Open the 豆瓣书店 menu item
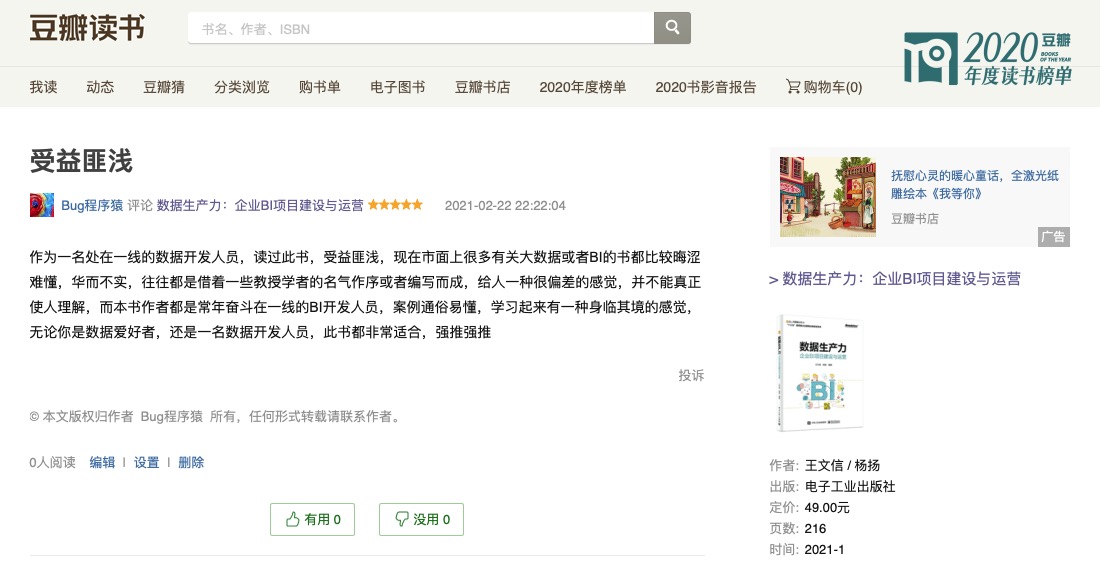 (x=483, y=87)
